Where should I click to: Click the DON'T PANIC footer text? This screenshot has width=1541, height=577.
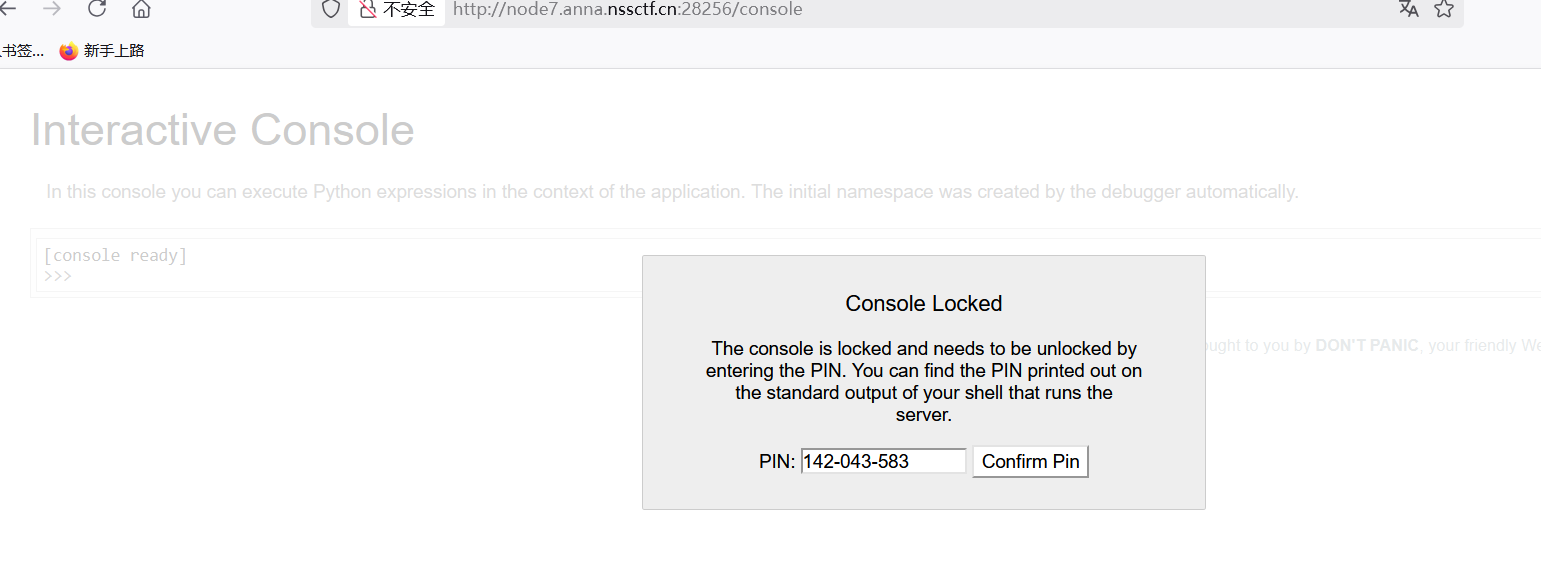point(1366,346)
